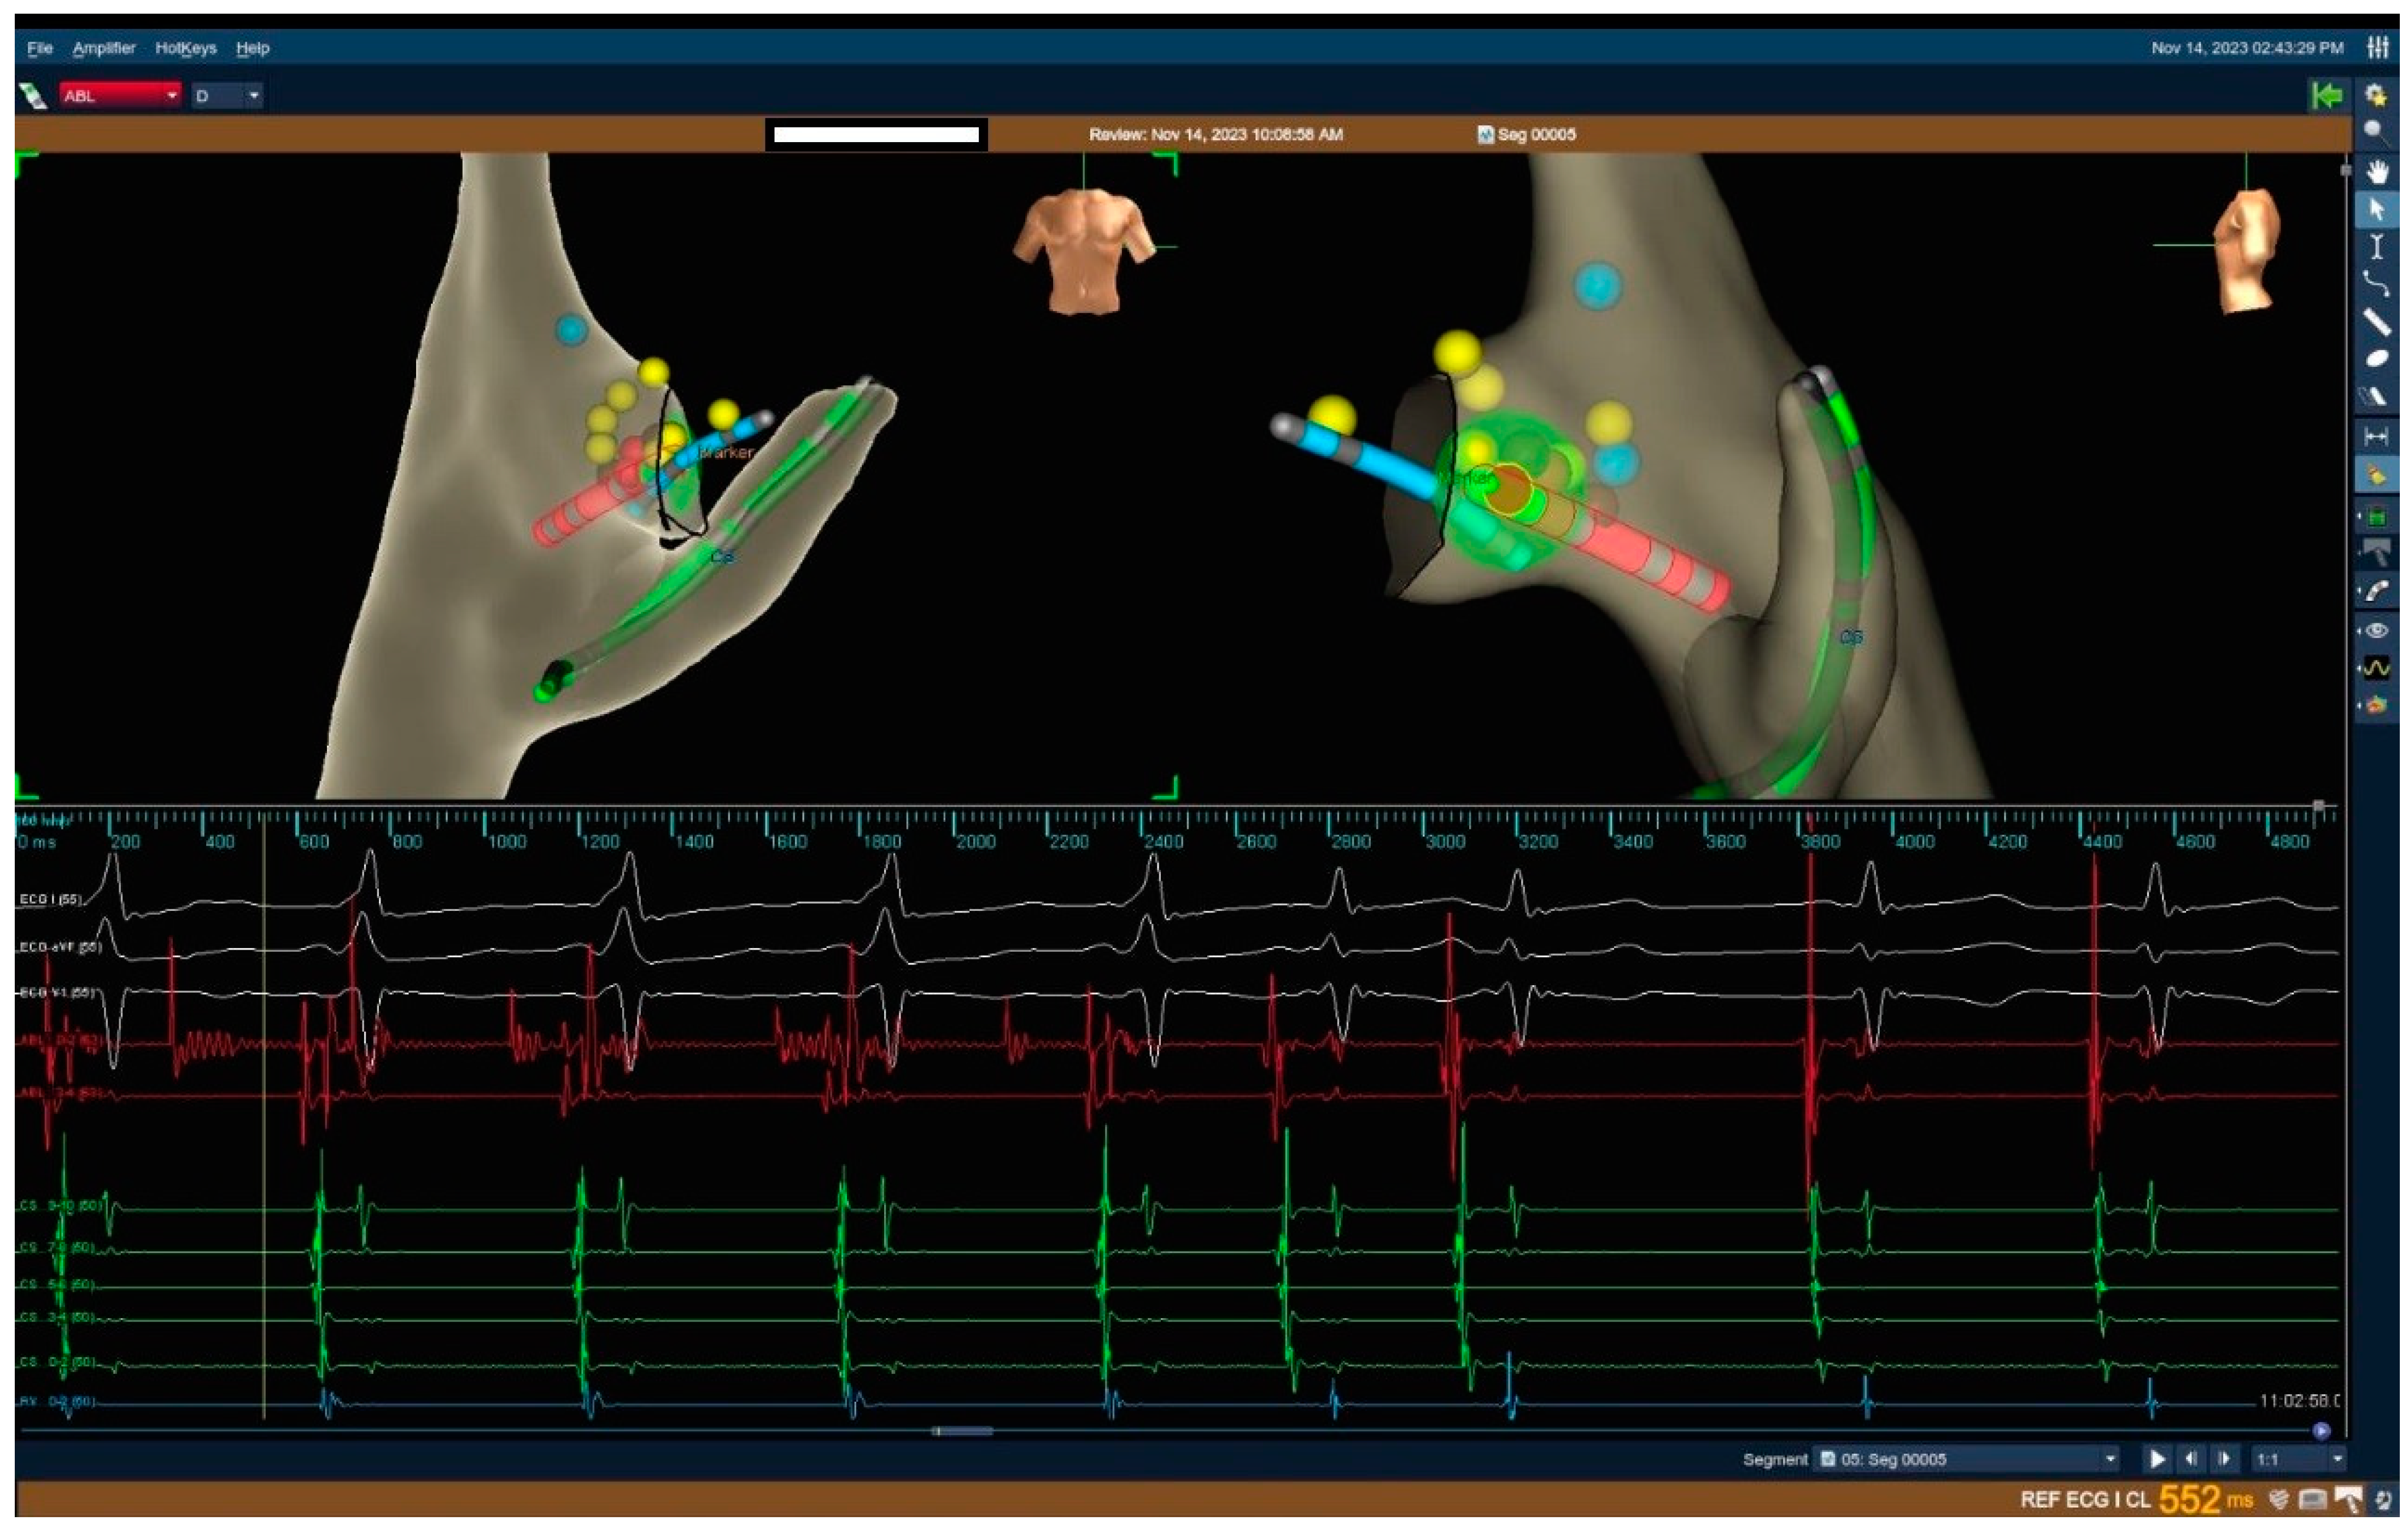This screenshot has height=1527, width=2408.
Task: Open settings gear icon at top right
Action: point(2376,96)
